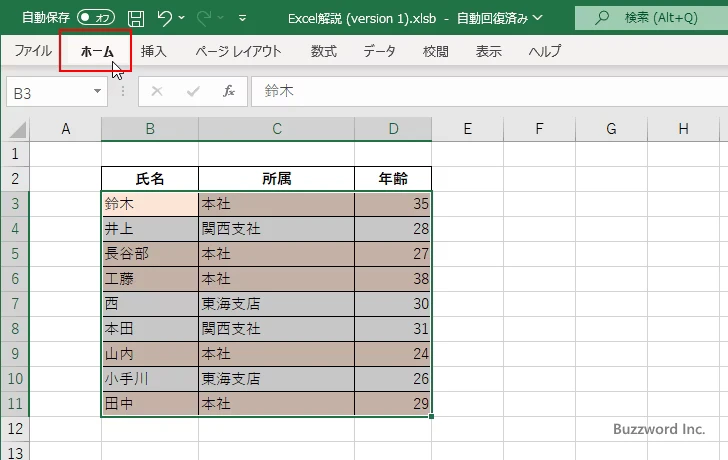
Task: Click the cell containing 工藤
Action: tap(150, 279)
